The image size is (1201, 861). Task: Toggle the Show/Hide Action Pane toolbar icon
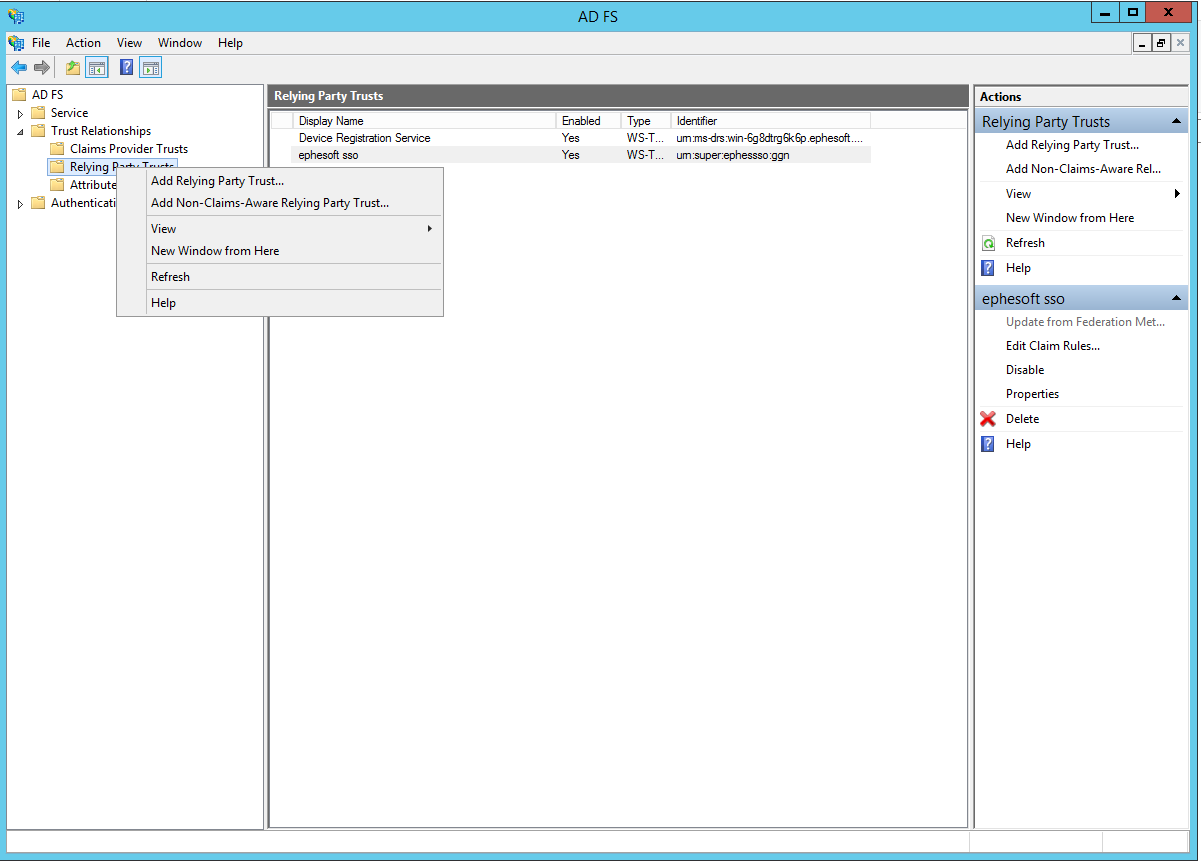tap(151, 68)
